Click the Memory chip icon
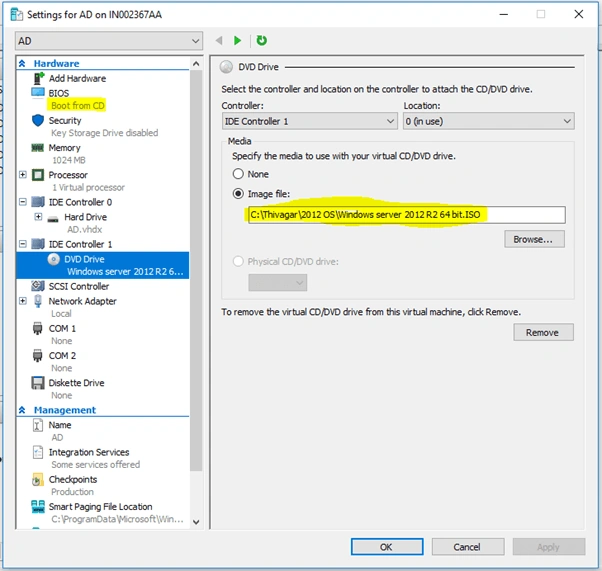The height and width of the screenshot is (571, 602). (38, 147)
